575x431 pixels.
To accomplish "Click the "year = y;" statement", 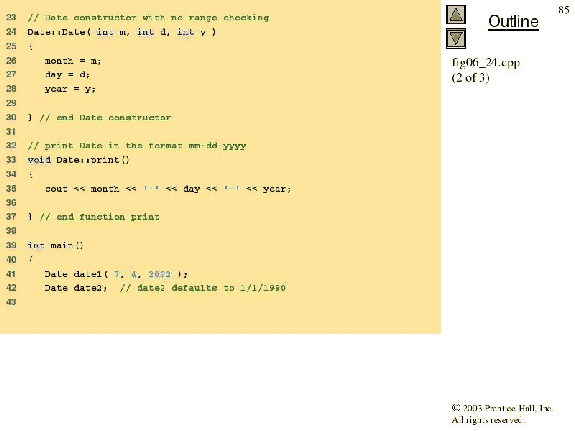I will (x=70, y=89).
